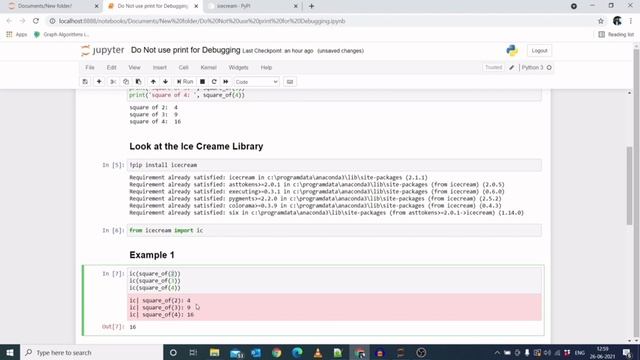This screenshot has height=360, width=640.
Task: Restart kernel and run all cells
Action: [x=226, y=82]
